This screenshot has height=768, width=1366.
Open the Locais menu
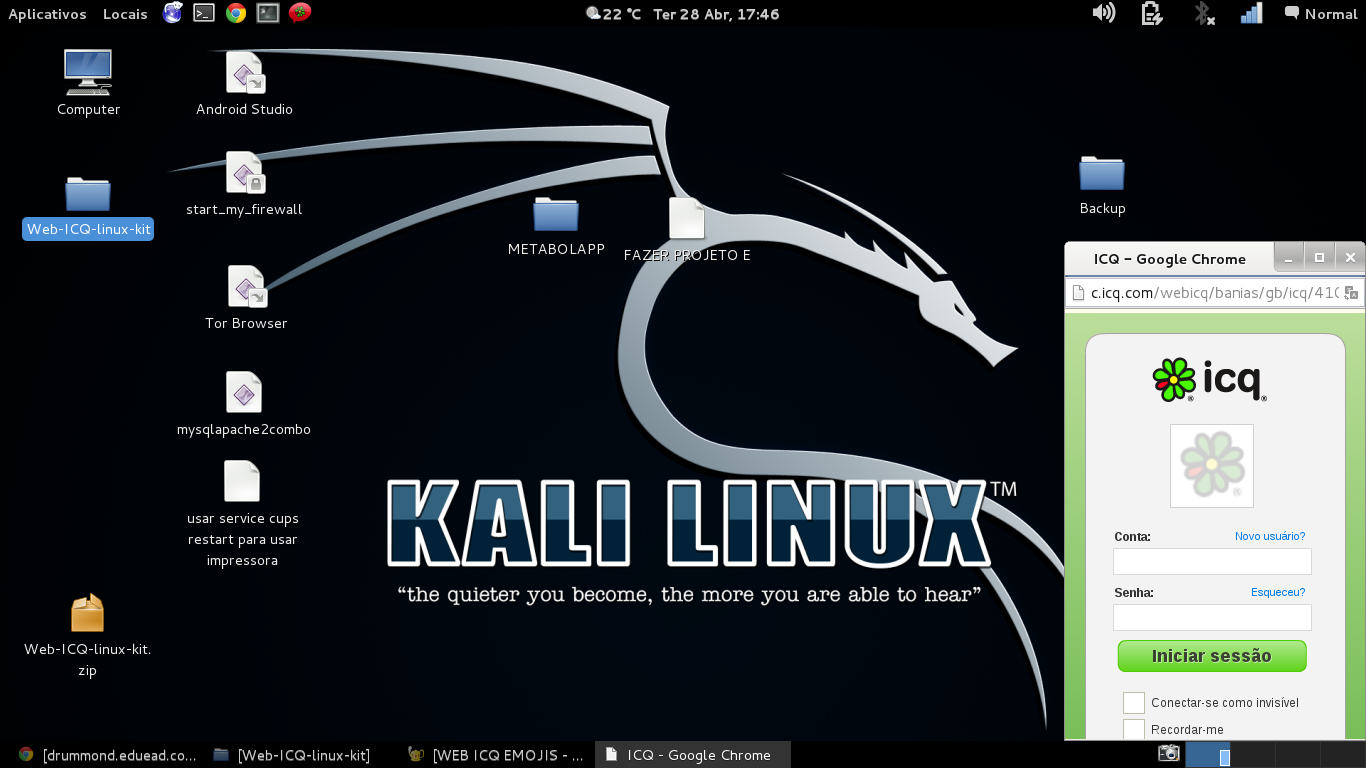(x=124, y=14)
